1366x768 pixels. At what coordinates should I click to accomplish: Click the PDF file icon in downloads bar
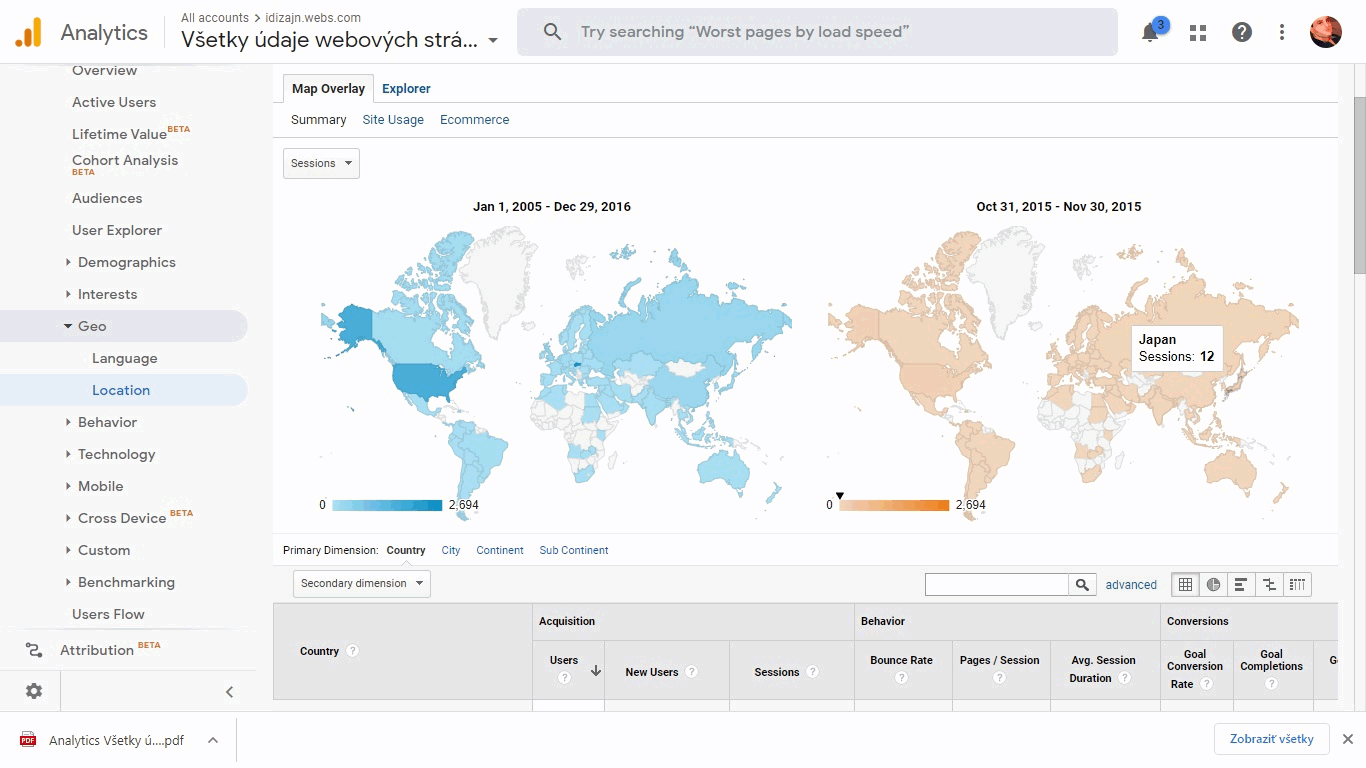(28, 740)
